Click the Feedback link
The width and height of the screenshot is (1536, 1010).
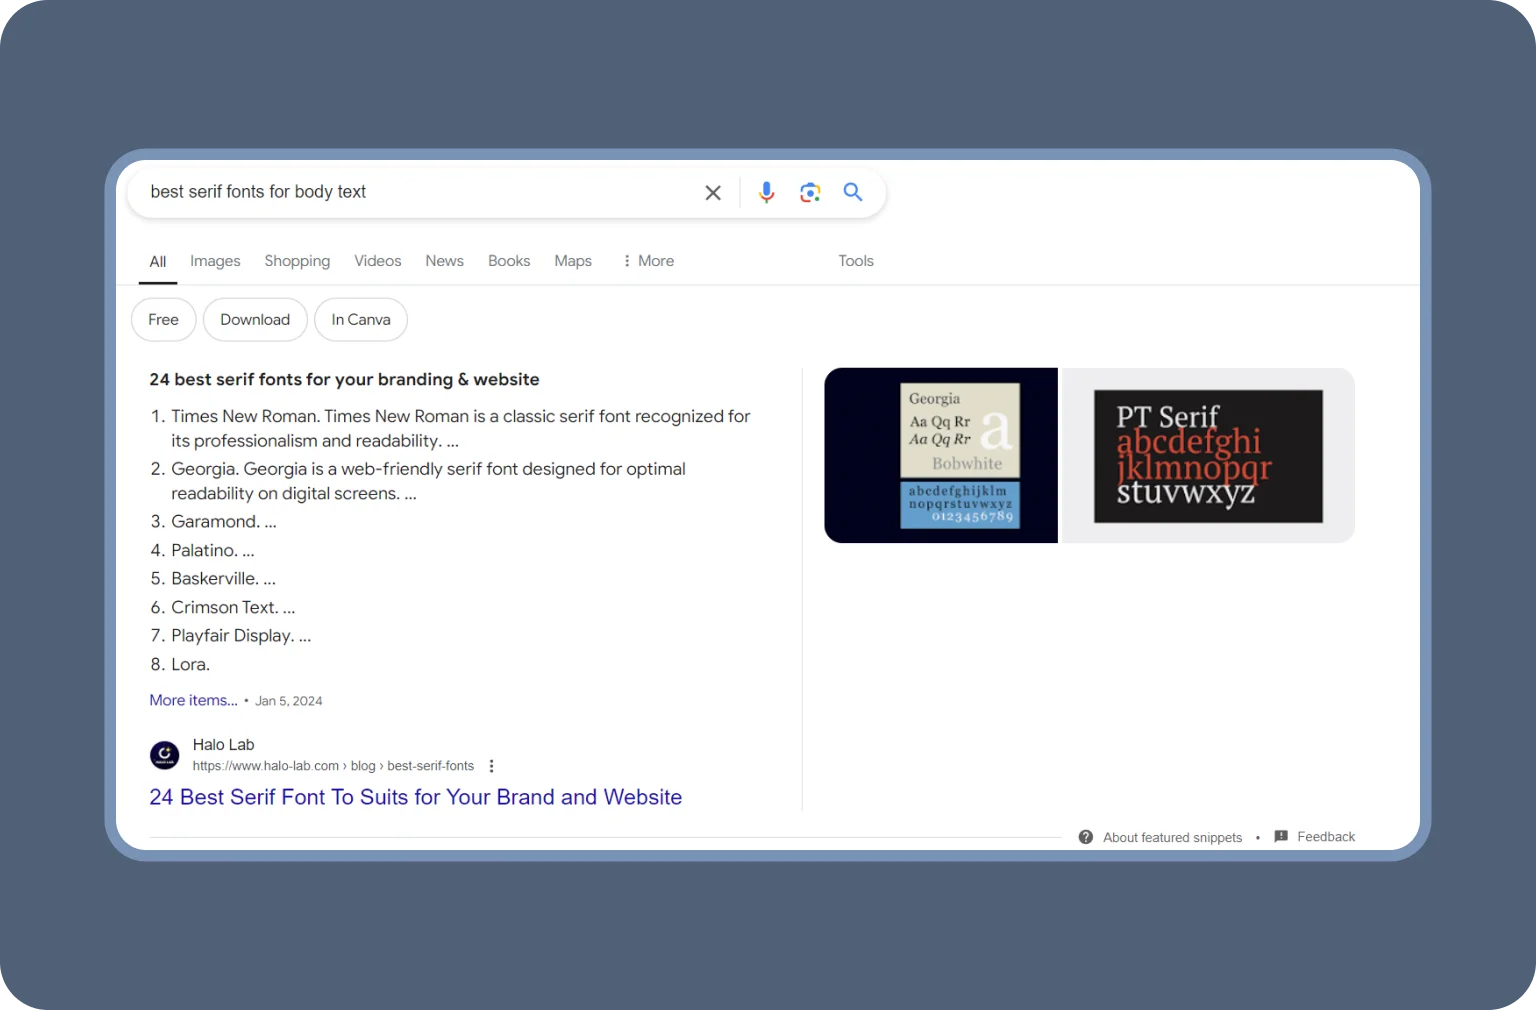(1326, 837)
